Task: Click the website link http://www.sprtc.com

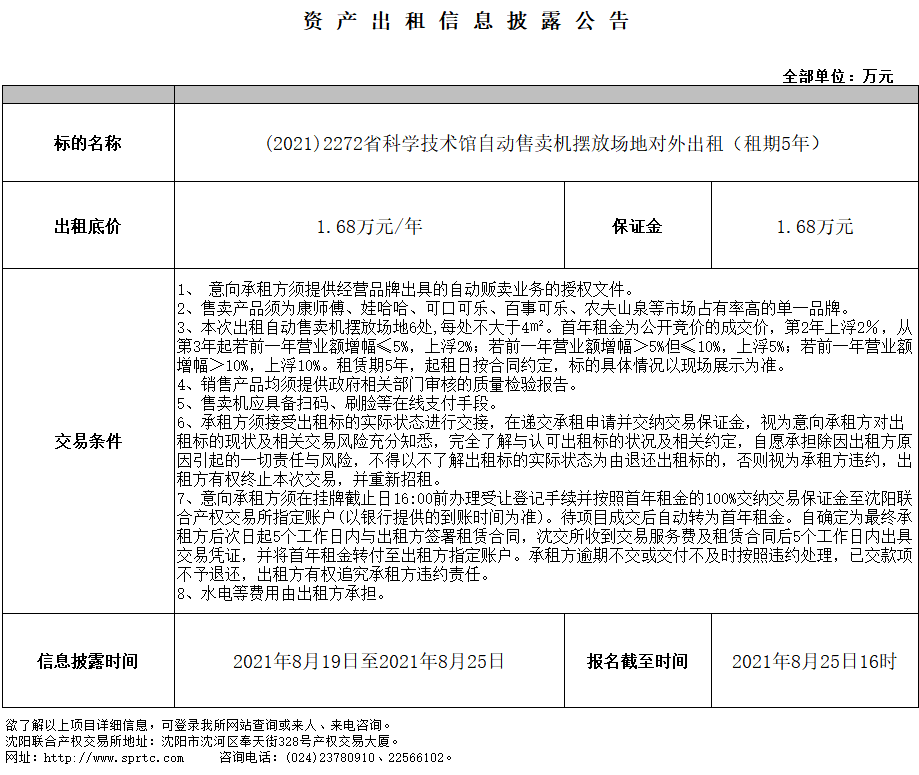Action: pos(100,758)
